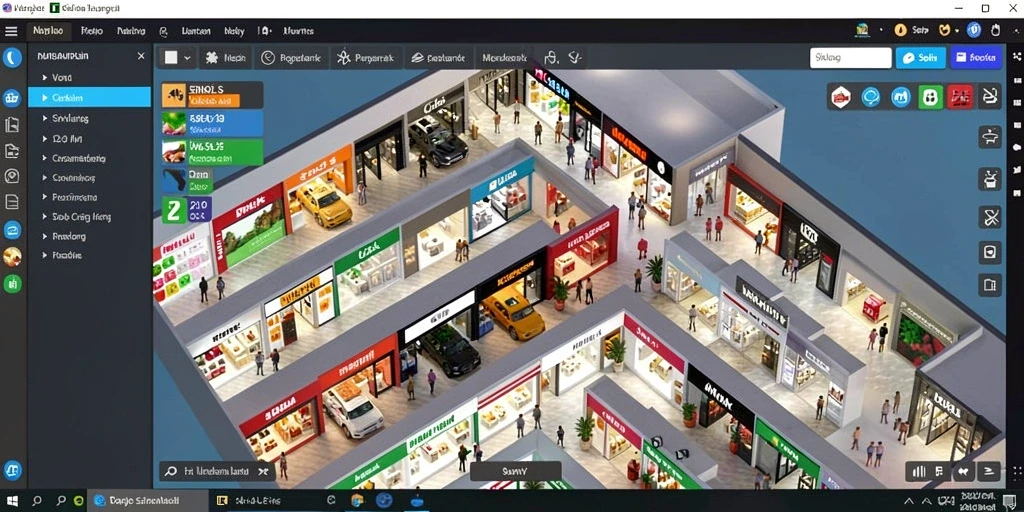This screenshot has height=512, width=1024.
Task: Select the blue ring icon beside the red hexagon
Action: 871,97
